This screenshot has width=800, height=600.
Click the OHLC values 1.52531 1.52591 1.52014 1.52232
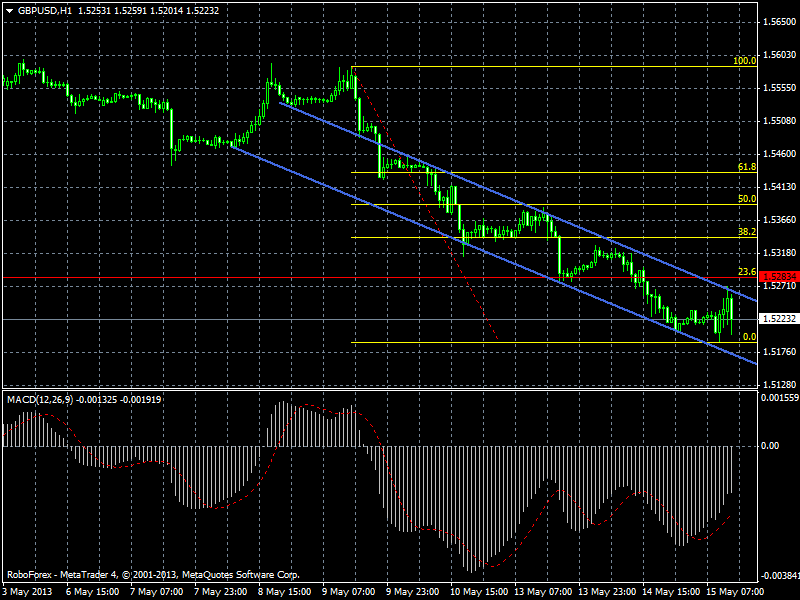point(148,11)
